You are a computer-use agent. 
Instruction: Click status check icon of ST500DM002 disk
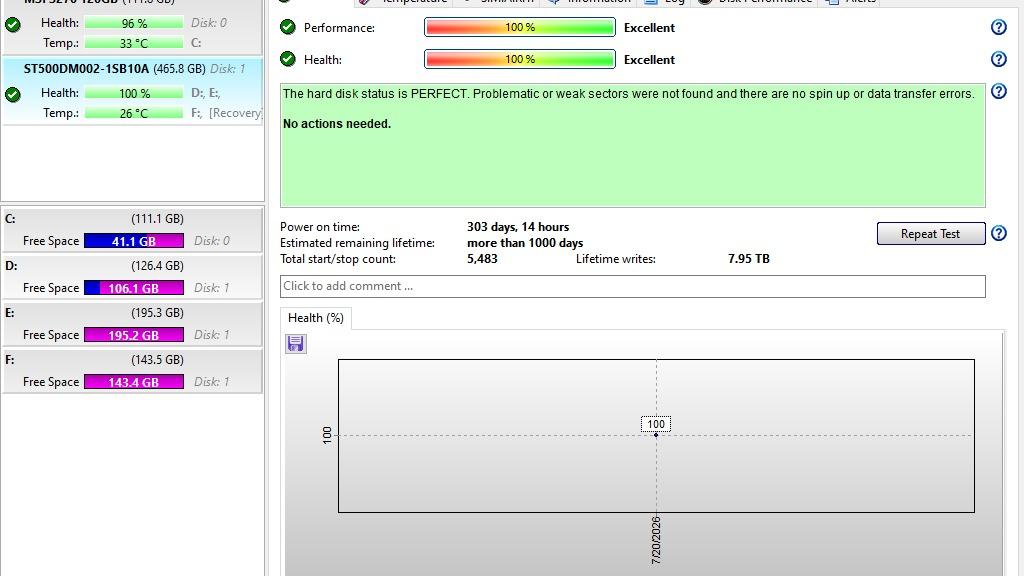pyautogui.click(x=13, y=95)
